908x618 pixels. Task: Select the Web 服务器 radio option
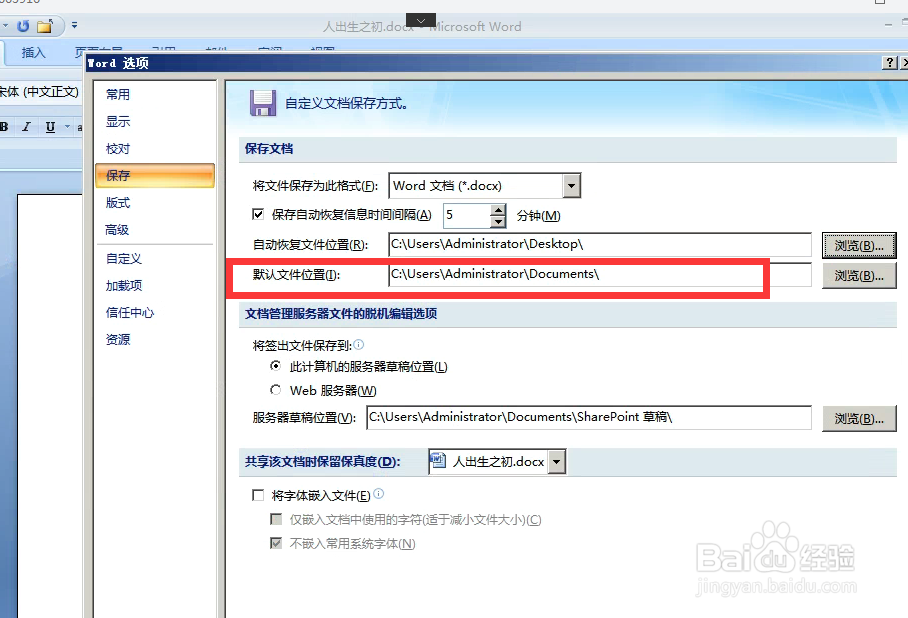(x=276, y=390)
